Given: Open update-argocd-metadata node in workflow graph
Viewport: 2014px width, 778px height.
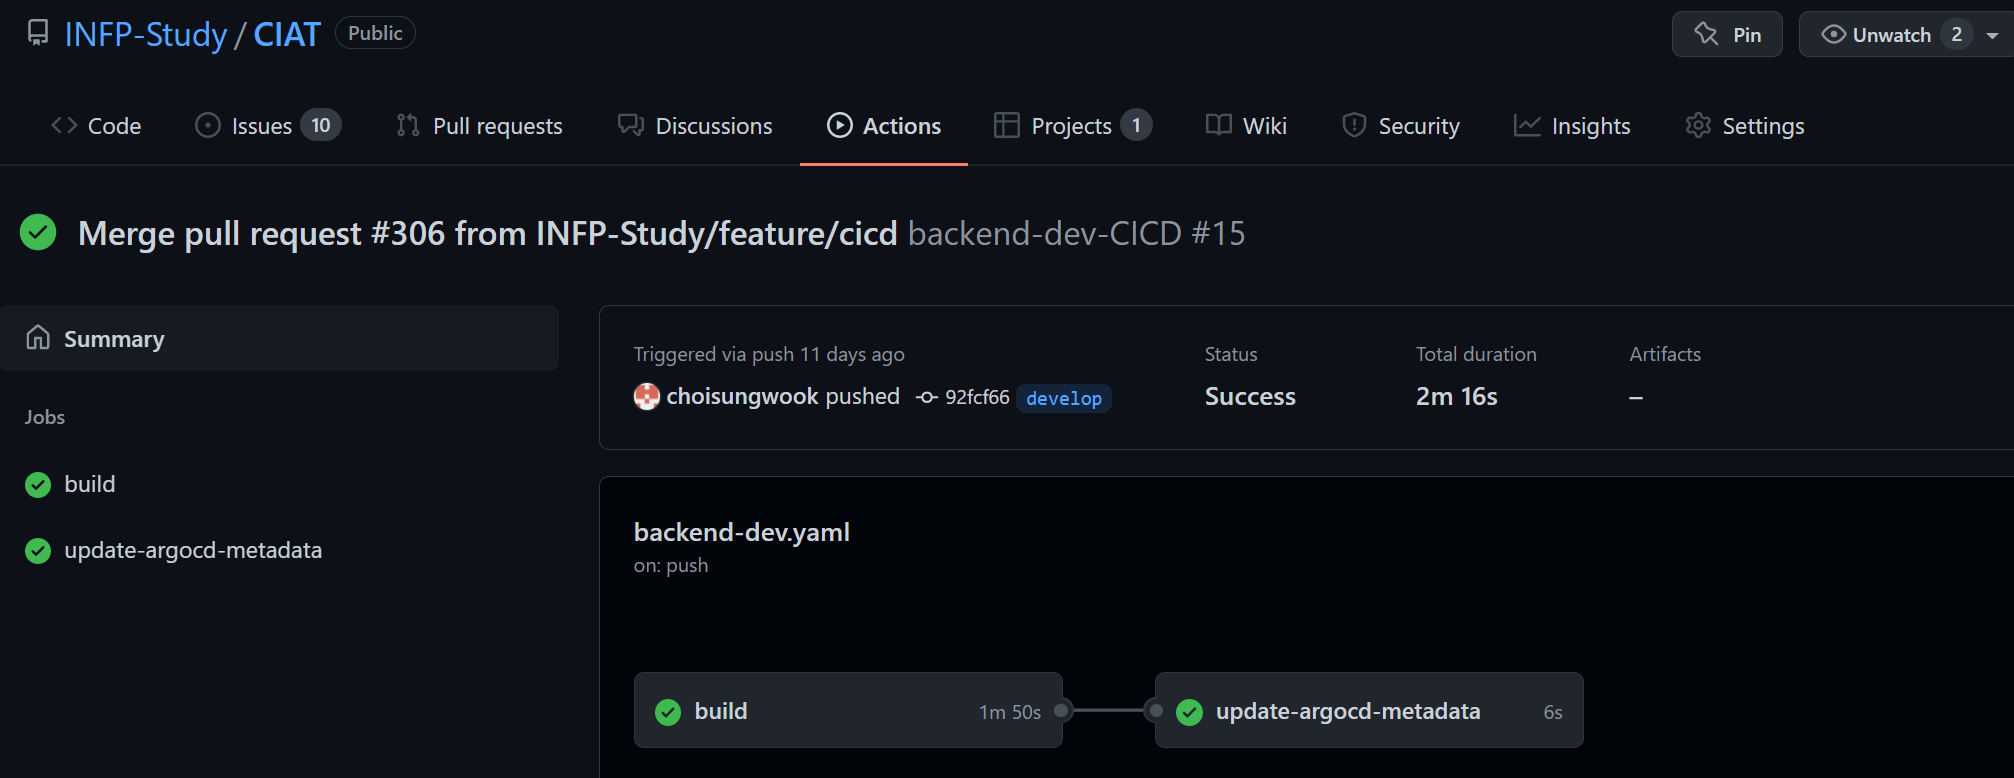Looking at the screenshot, I should [x=1369, y=711].
